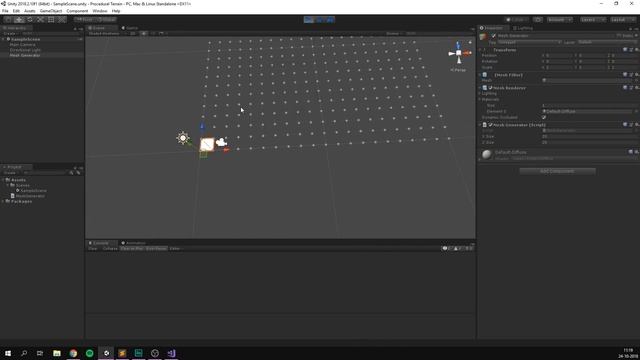Toggle scene lighting in the Scene view toolbar
Screen dimensions: 640x360
coord(144,33)
